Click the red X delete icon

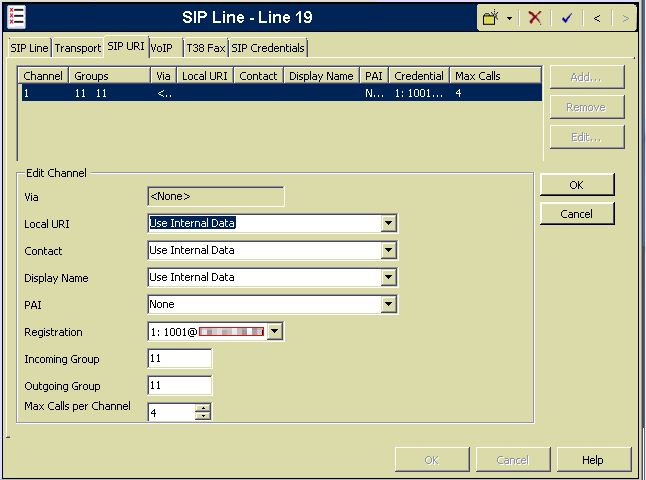534,18
